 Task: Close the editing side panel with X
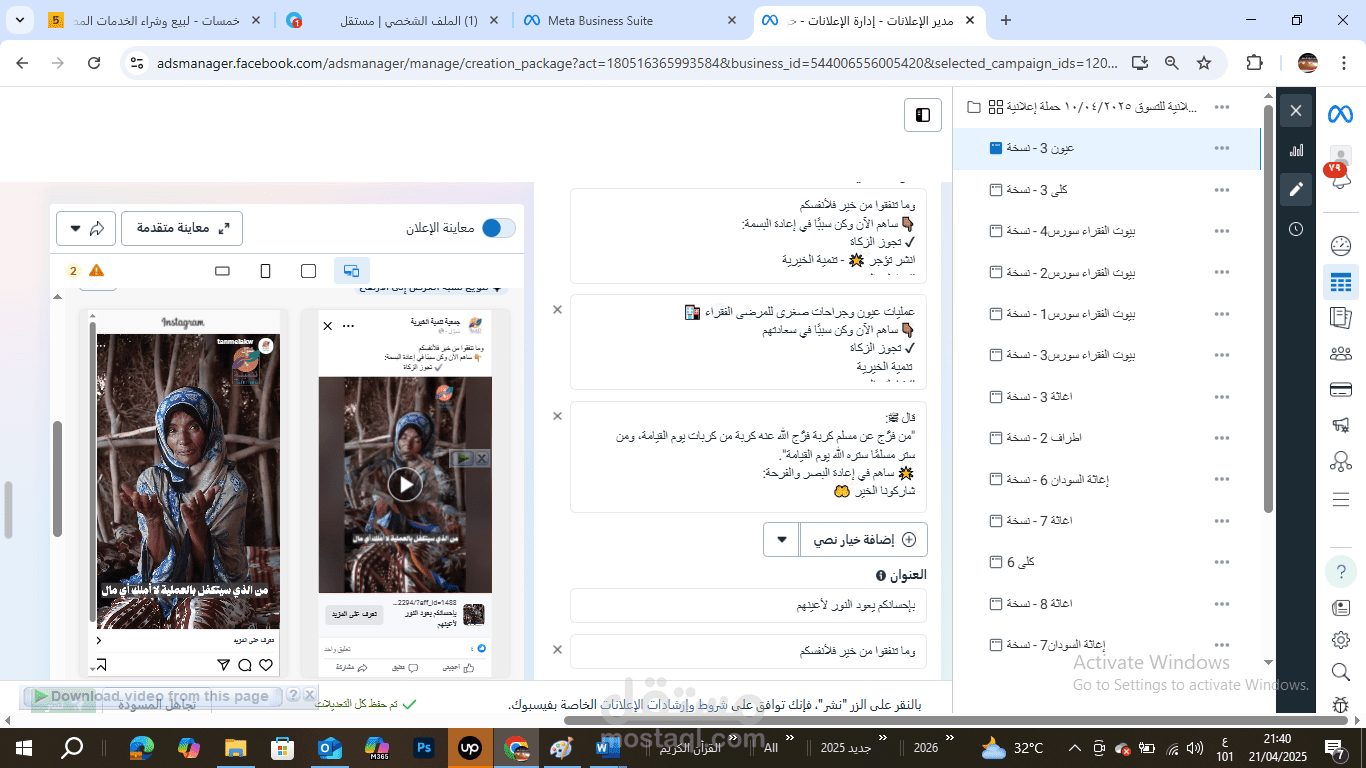tap(1296, 110)
